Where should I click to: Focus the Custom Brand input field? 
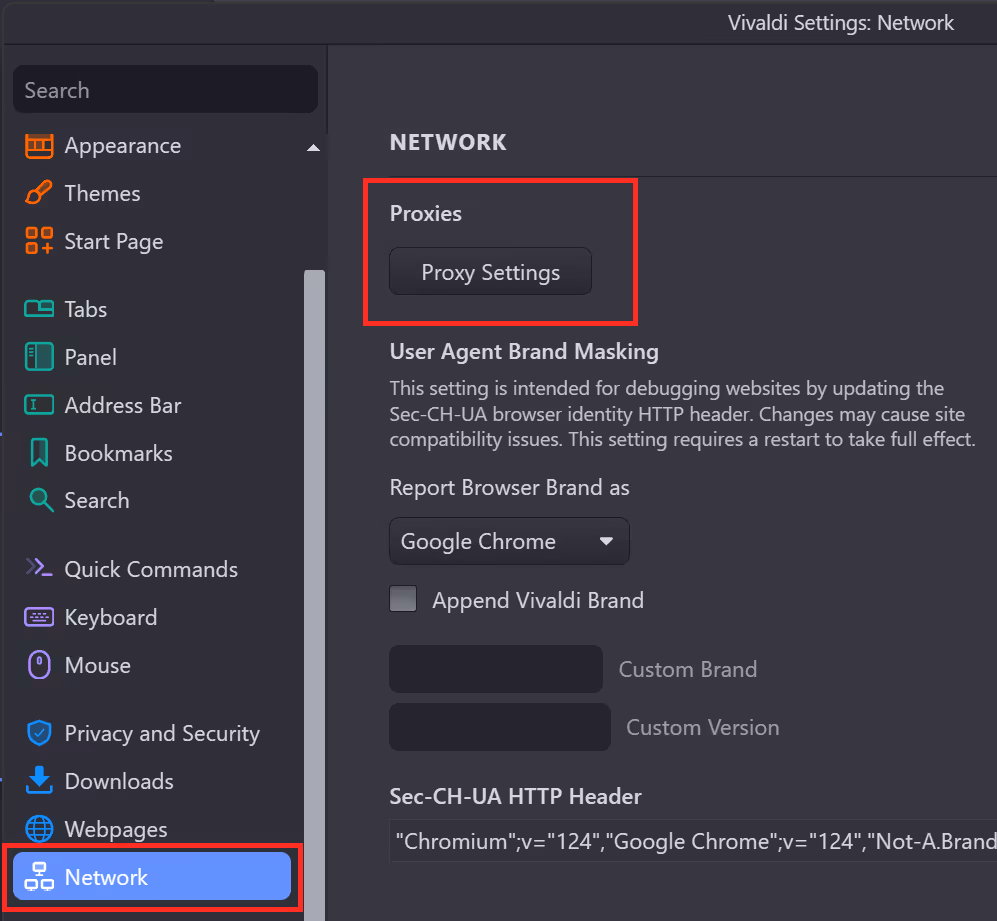(x=496, y=669)
